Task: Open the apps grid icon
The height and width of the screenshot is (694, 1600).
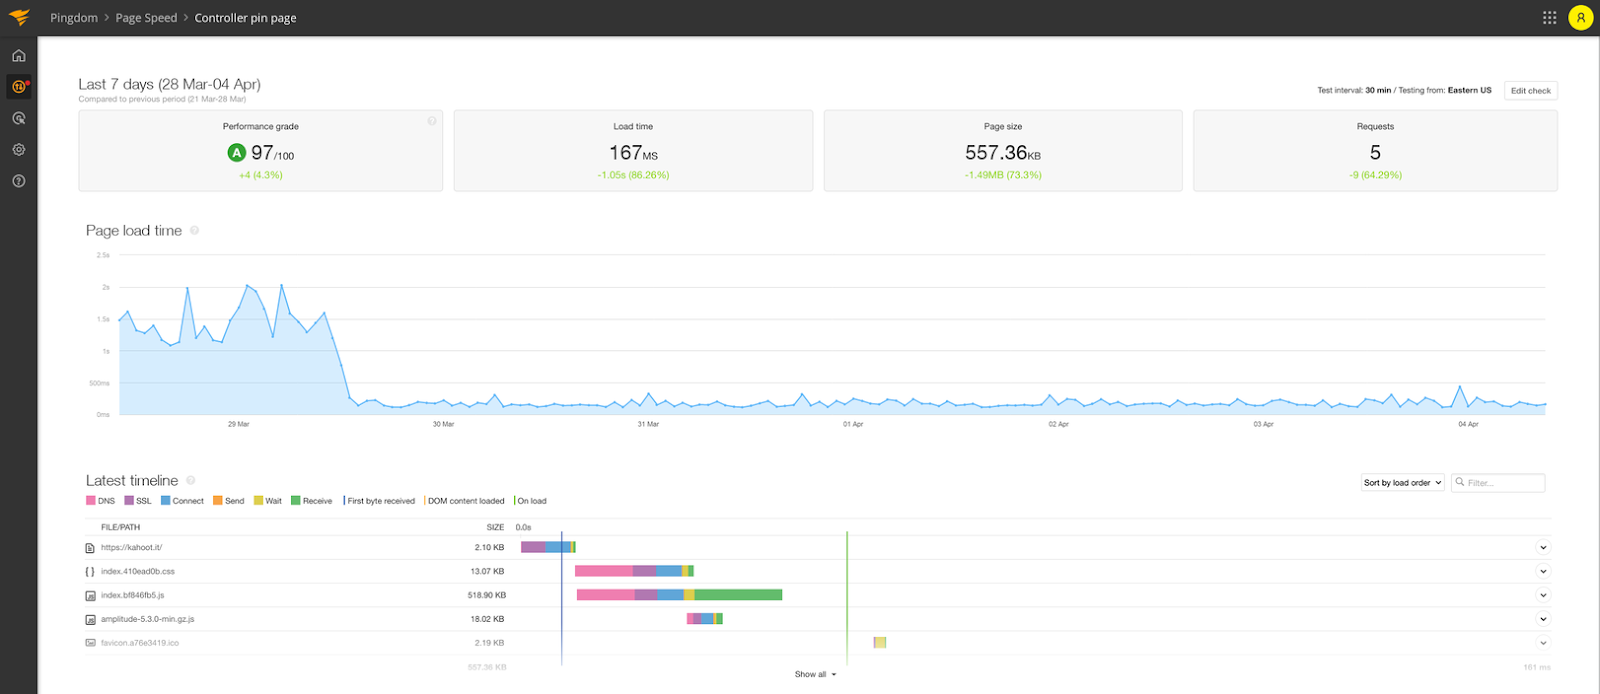Action: pos(1549,18)
